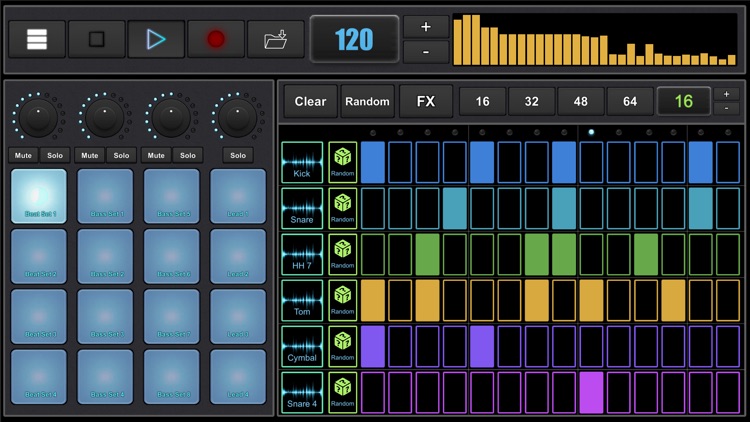Trigger the Beat Set 3 pad

39,317
